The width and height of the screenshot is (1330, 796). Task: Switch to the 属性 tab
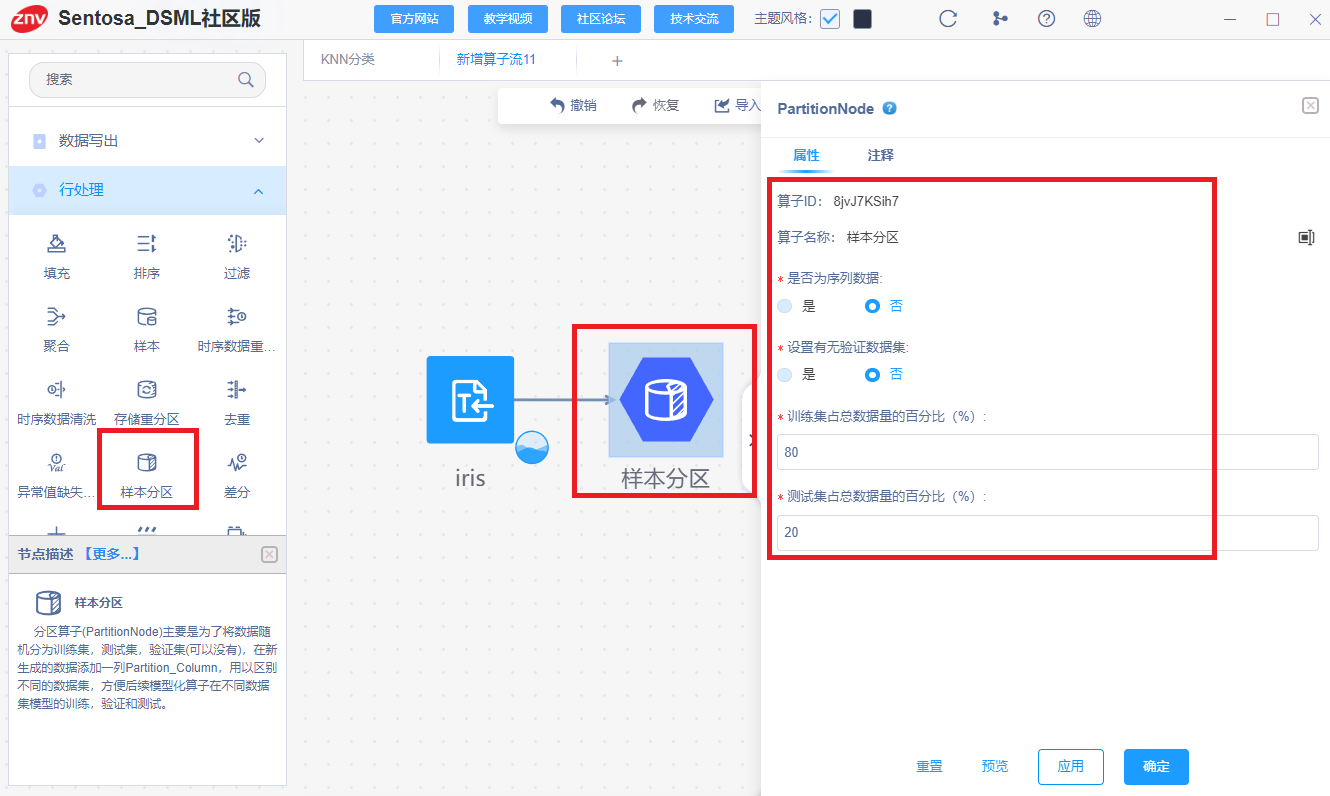(806, 155)
